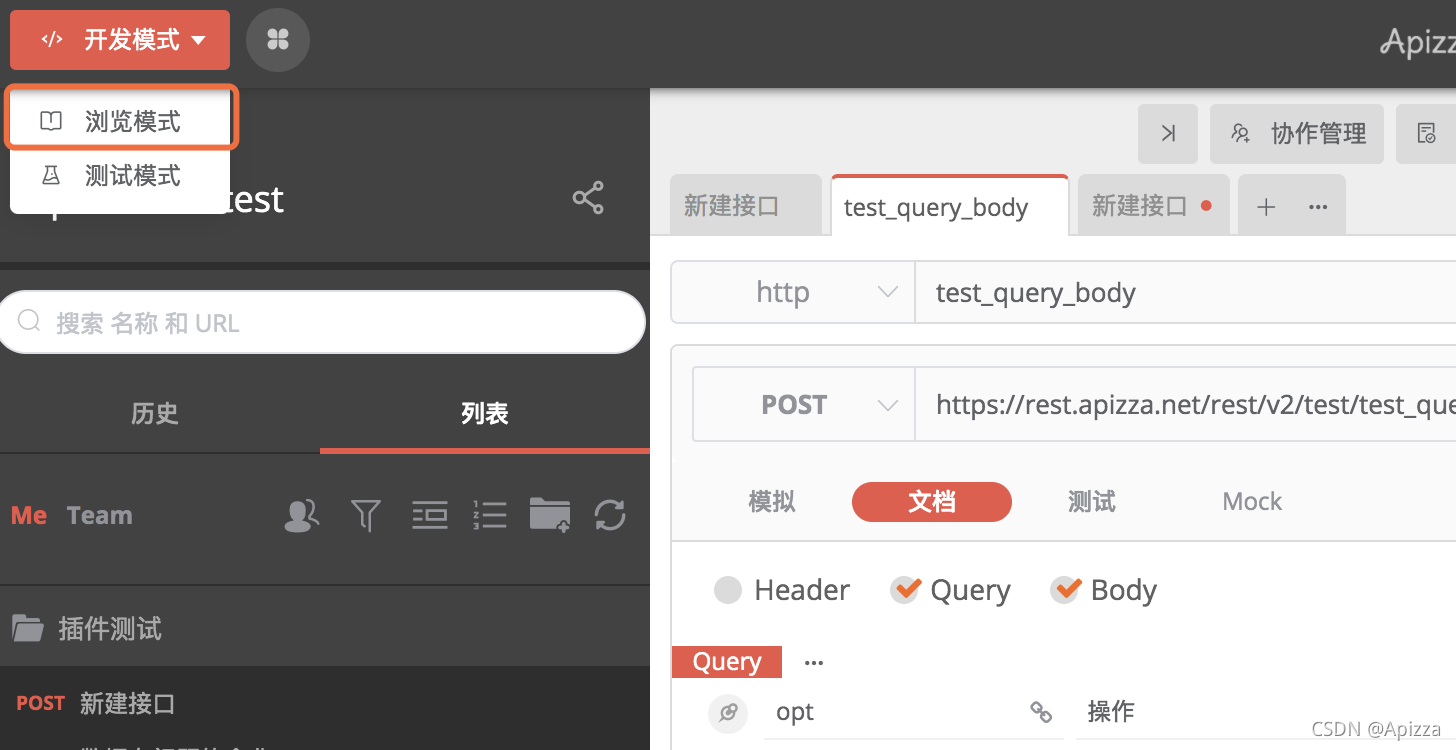1456x750 pixels.
Task: Expand the 插件测试 folder
Action: point(325,628)
